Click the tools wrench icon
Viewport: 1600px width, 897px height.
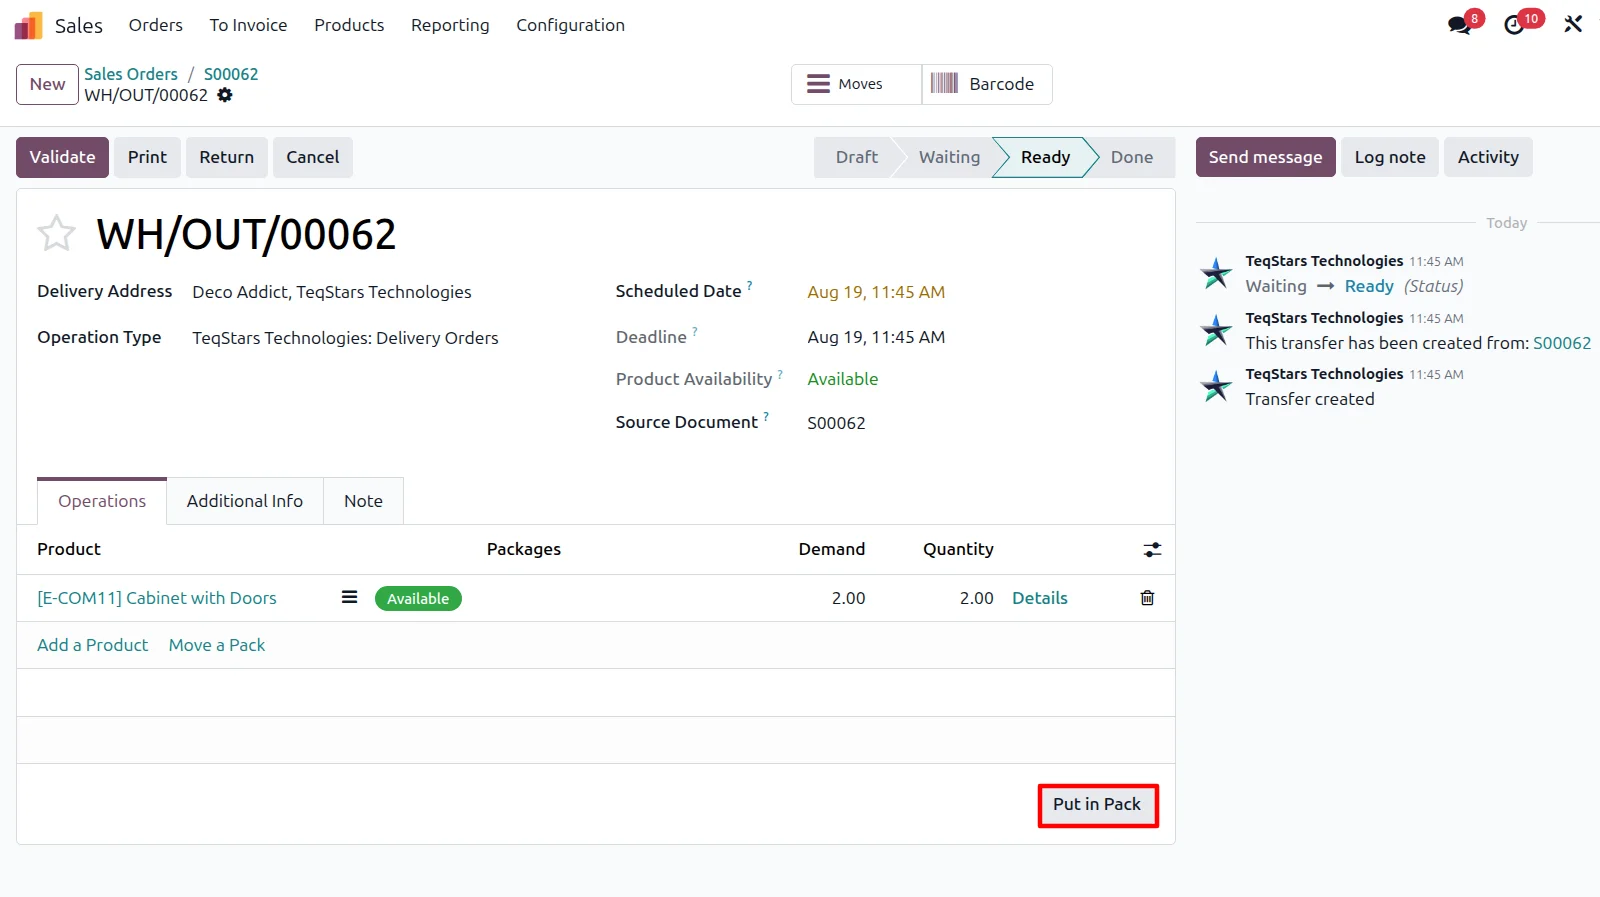point(1573,24)
